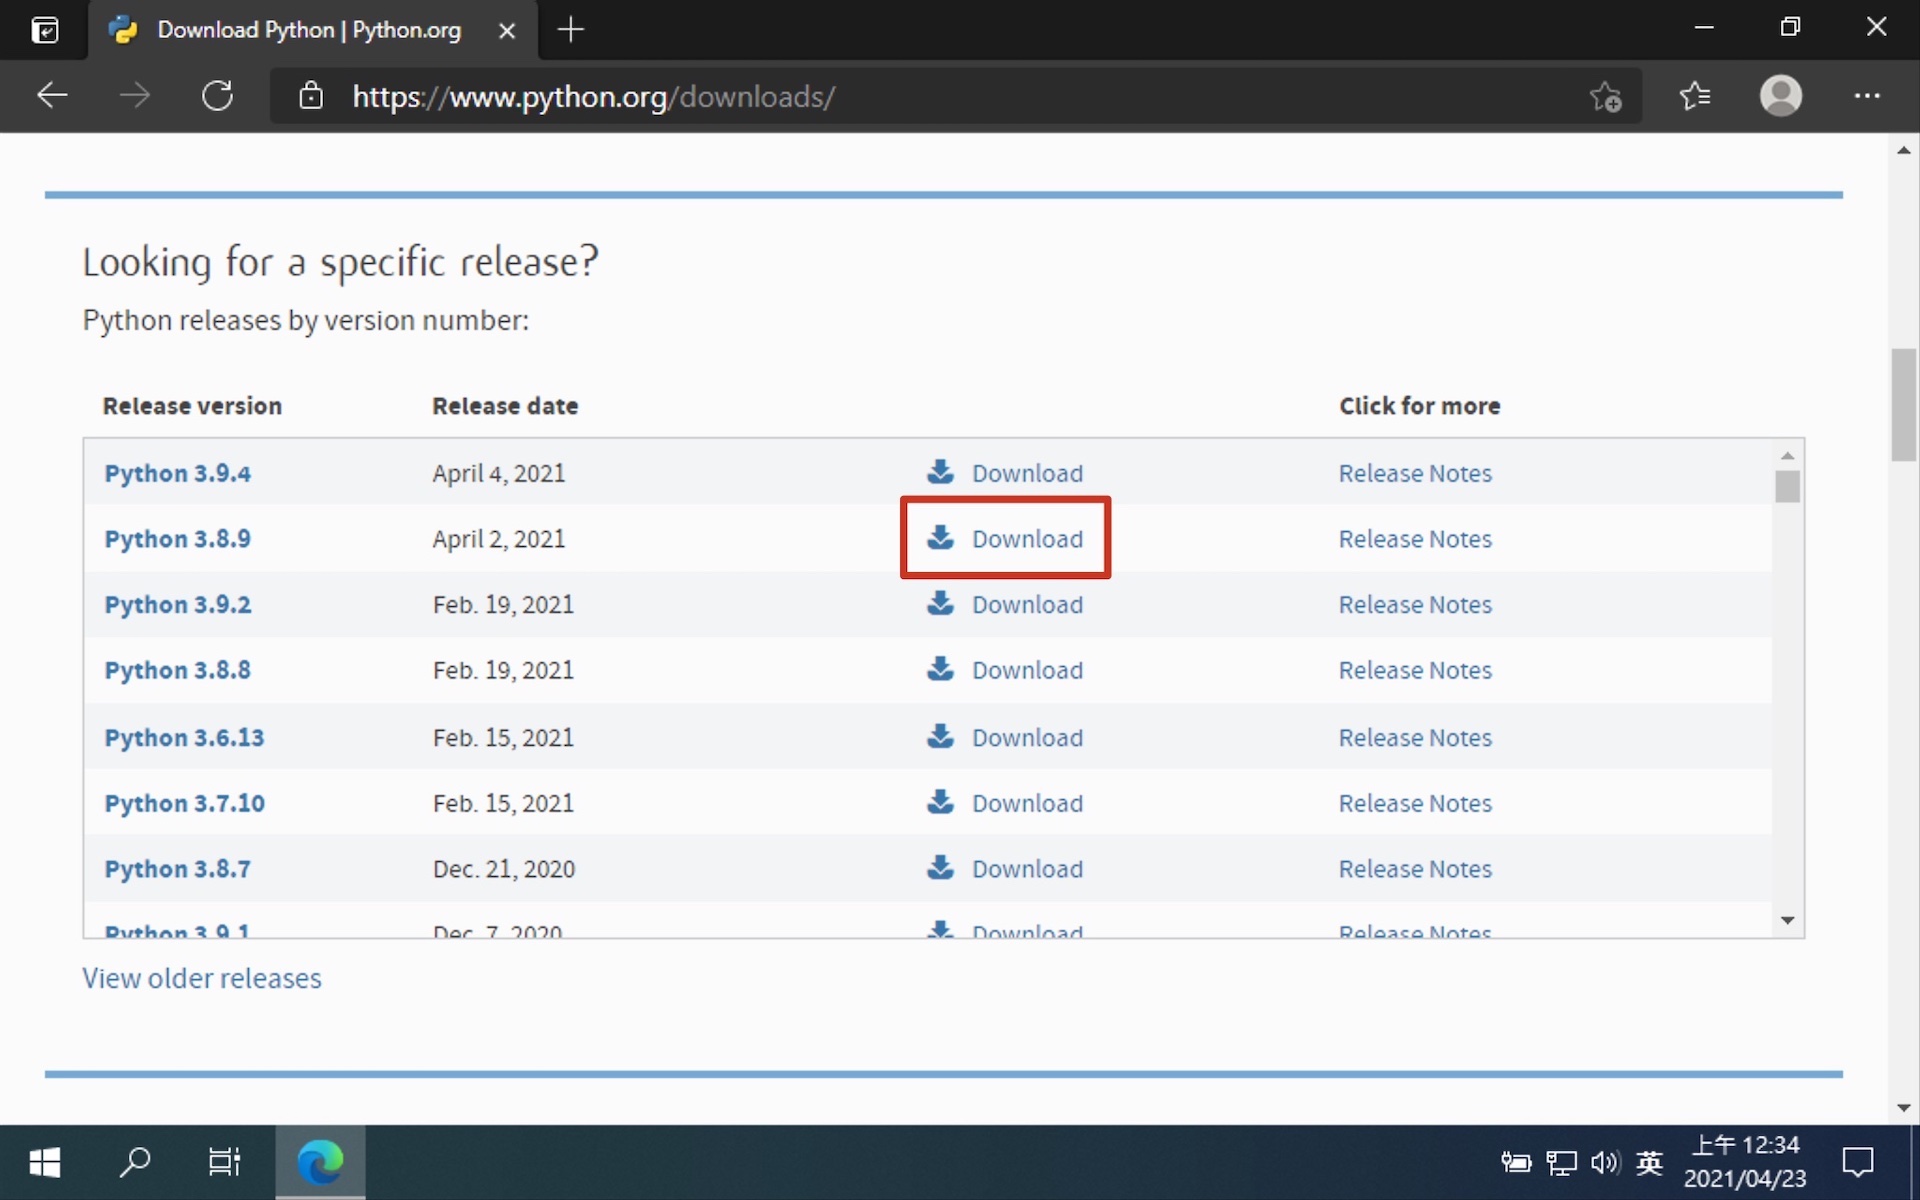Screen dimensions: 1920x1200
Task: Open Release Notes for Python 3.8.7
Action: pyautogui.click(x=1415, y=869)
